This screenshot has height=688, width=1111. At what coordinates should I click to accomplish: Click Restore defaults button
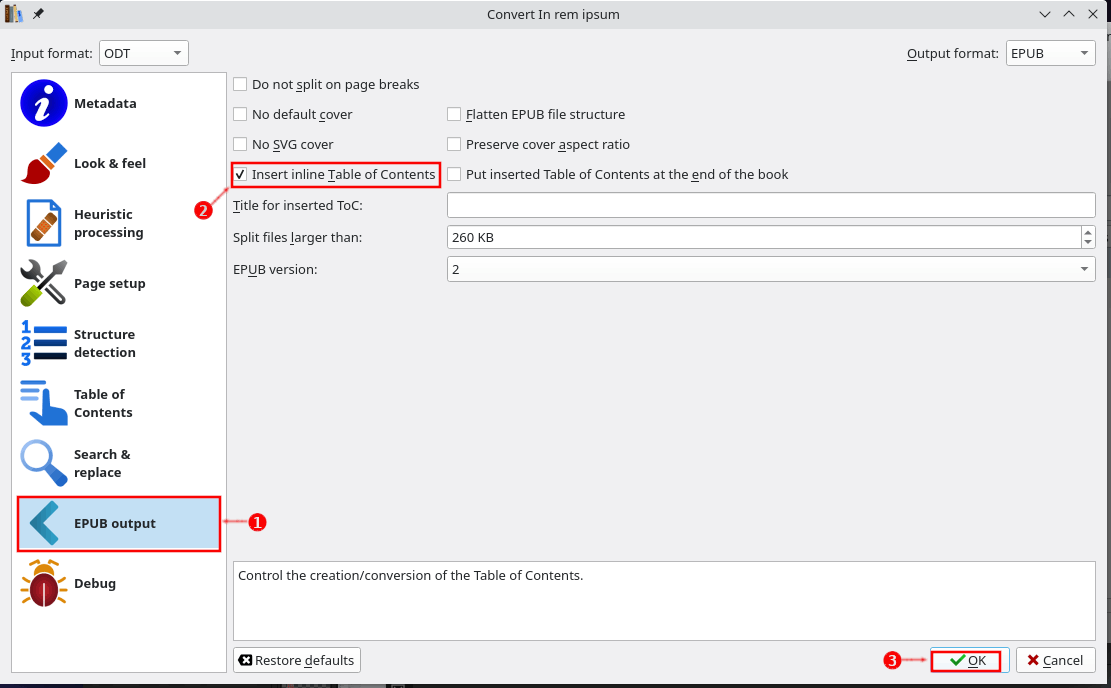point(296,661)
